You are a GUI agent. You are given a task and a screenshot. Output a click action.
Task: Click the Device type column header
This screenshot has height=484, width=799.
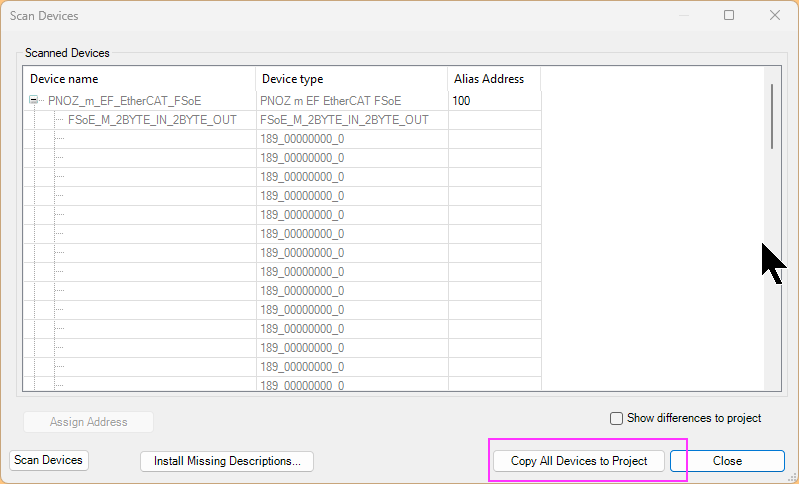coord(352,79)
